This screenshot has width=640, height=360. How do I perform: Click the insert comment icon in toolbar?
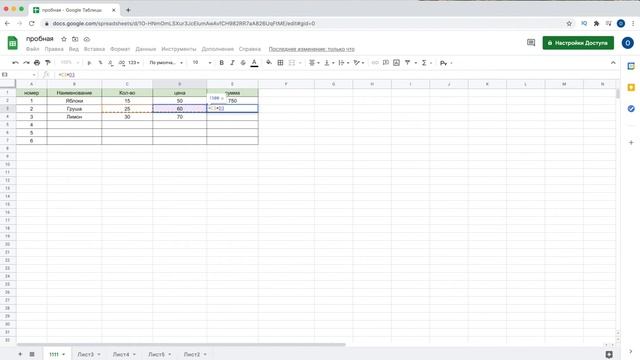click(x=386, y=63)
